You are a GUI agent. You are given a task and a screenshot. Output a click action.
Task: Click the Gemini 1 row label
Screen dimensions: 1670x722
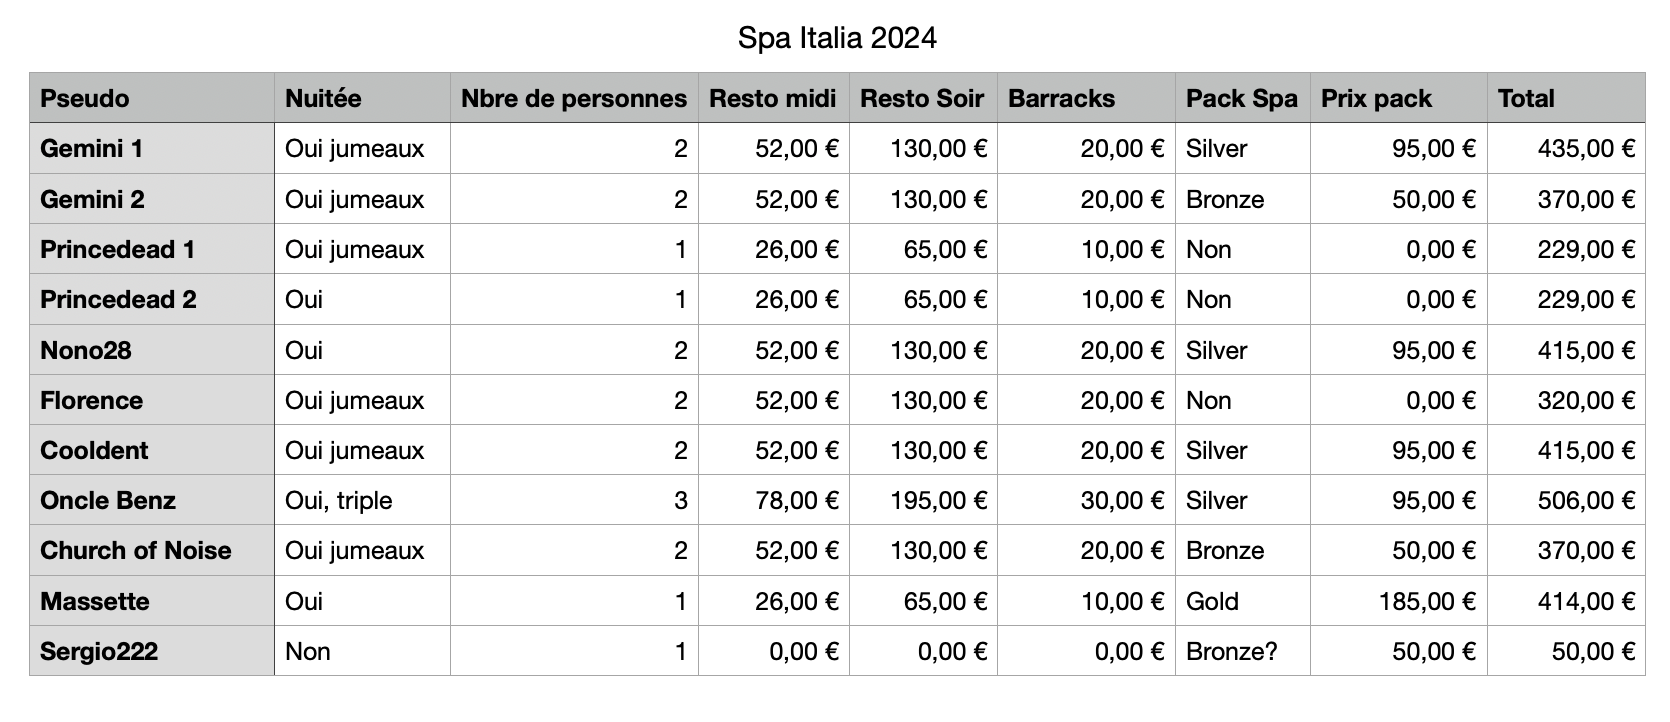click(91, 149)
